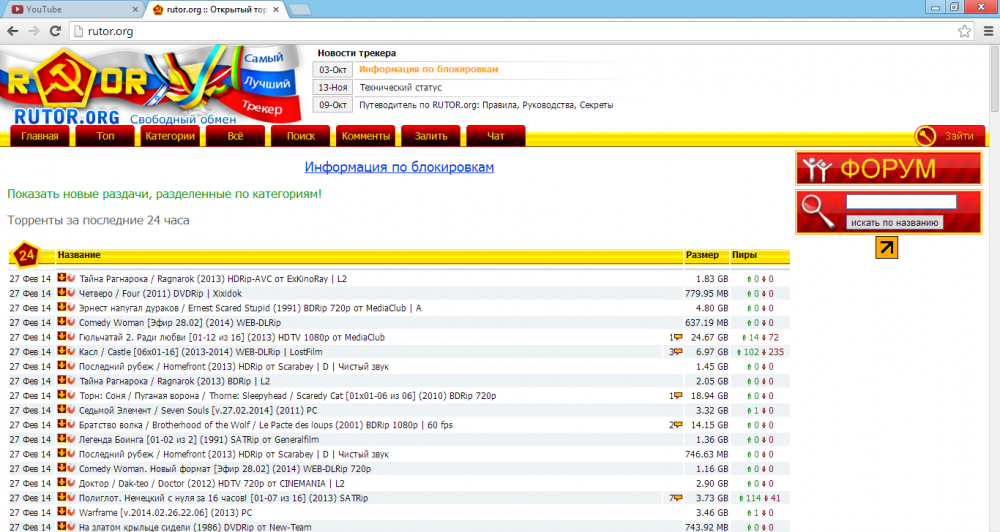Open Путеводитель по RUTOR.org news link

click(486, 105)
